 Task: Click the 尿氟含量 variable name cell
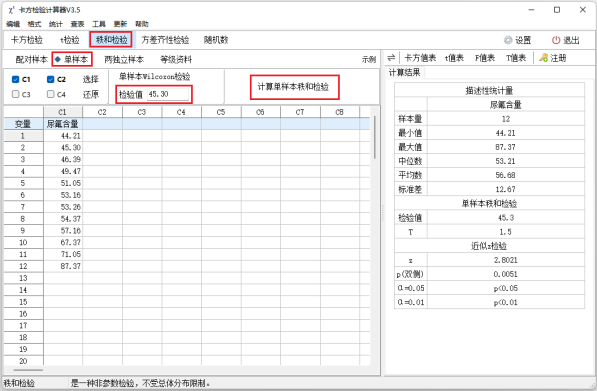click(63, 124)
